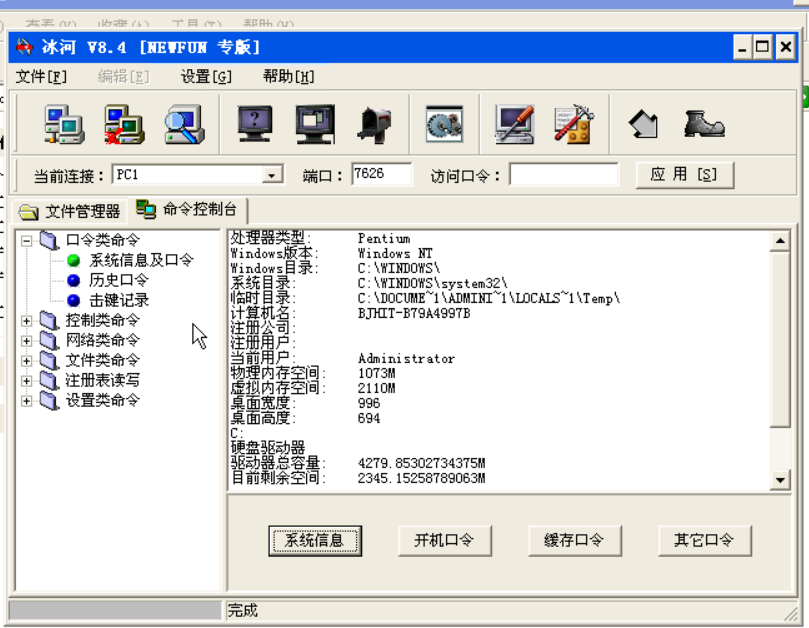Click the screen control monitor icon

315,124
